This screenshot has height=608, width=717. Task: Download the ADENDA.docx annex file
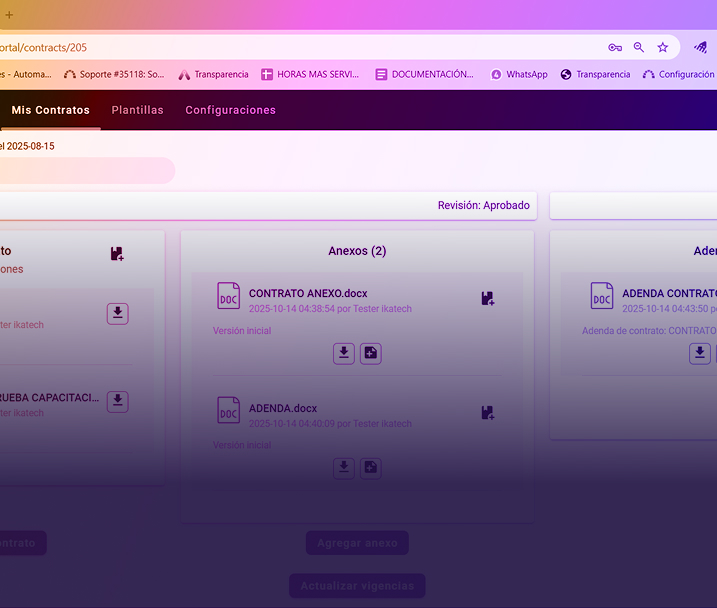click(x=344, y=467)
